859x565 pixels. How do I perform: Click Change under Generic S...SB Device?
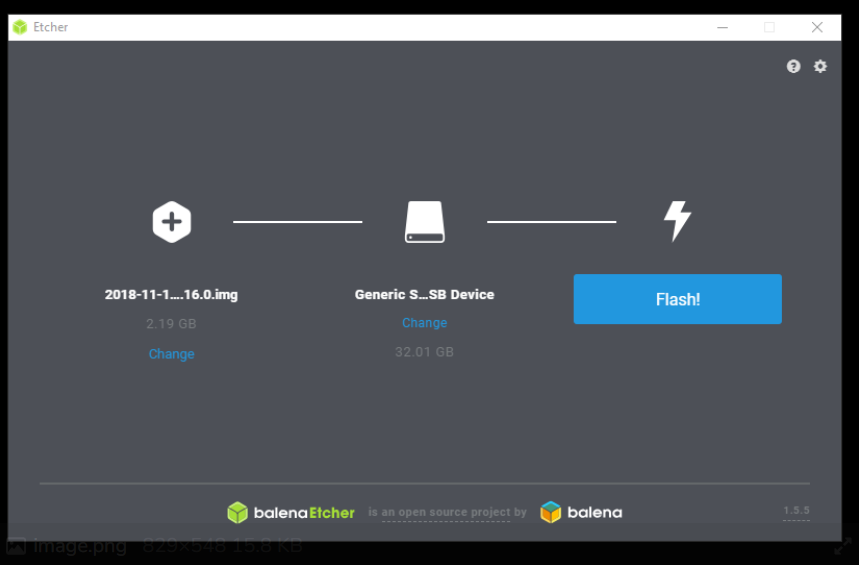click(425, 323)
